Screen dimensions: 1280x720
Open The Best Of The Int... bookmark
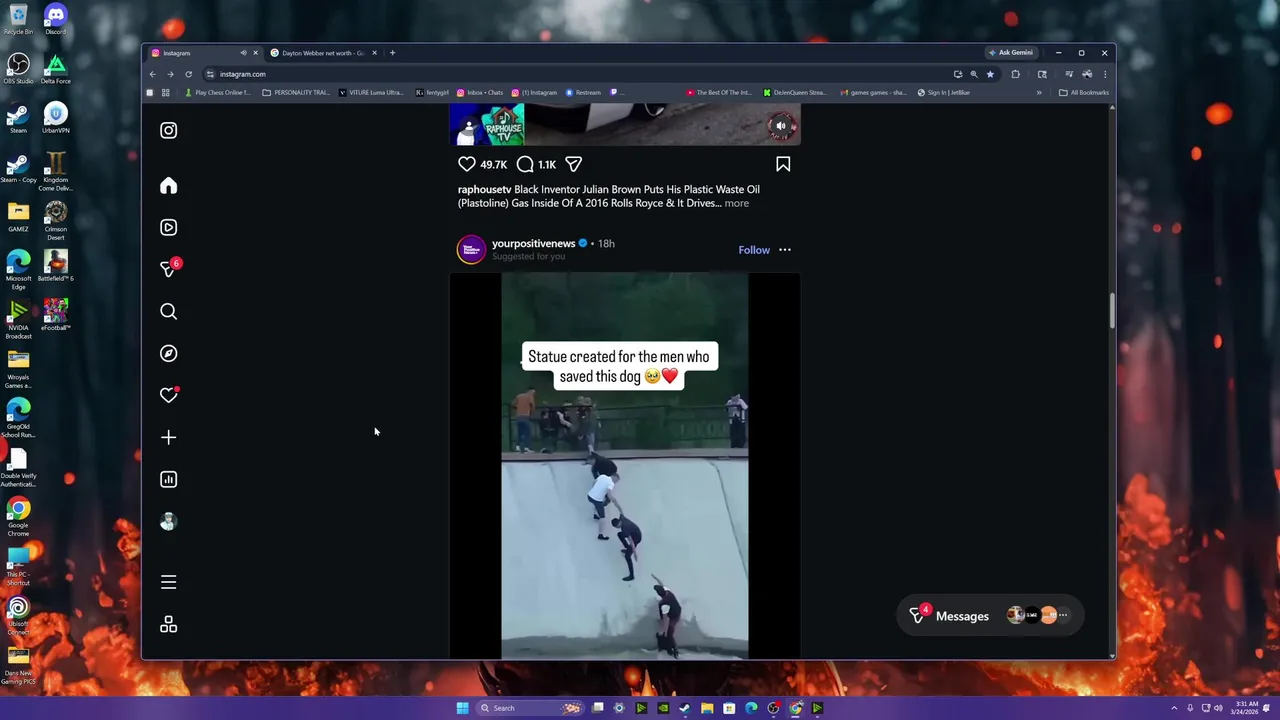click(719, 92)
